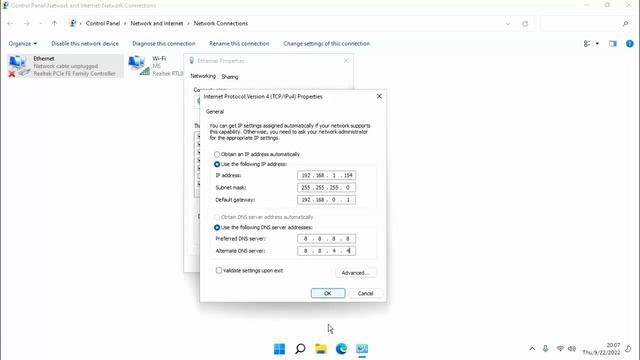The image size is (640, 360).
Task: Open File Explorer from taskbar
Action: [x=321, y=349]
